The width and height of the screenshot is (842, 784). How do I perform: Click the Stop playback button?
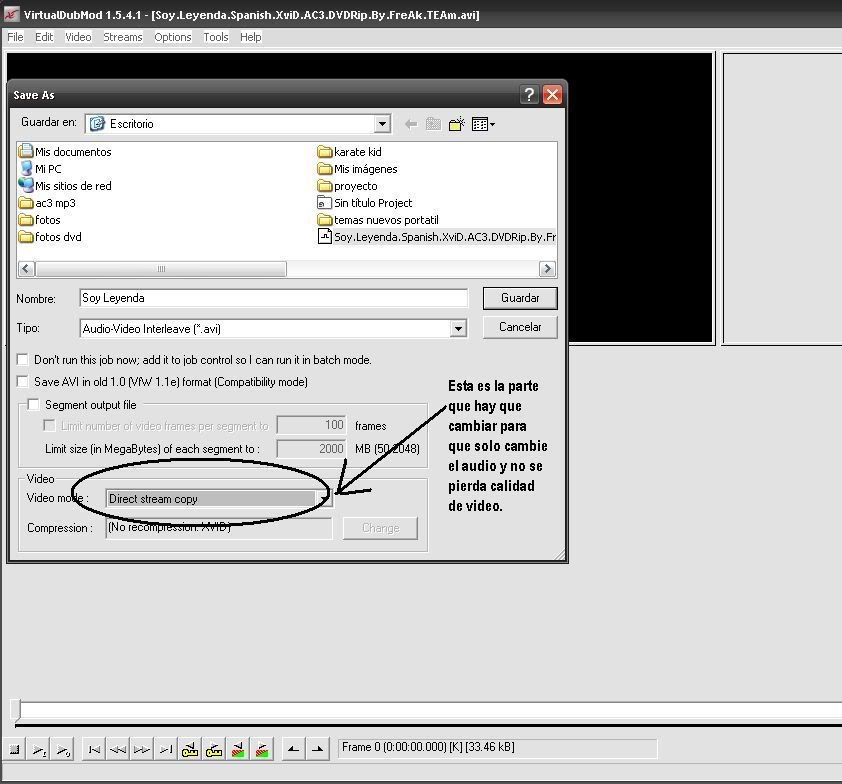pos(14,750)
